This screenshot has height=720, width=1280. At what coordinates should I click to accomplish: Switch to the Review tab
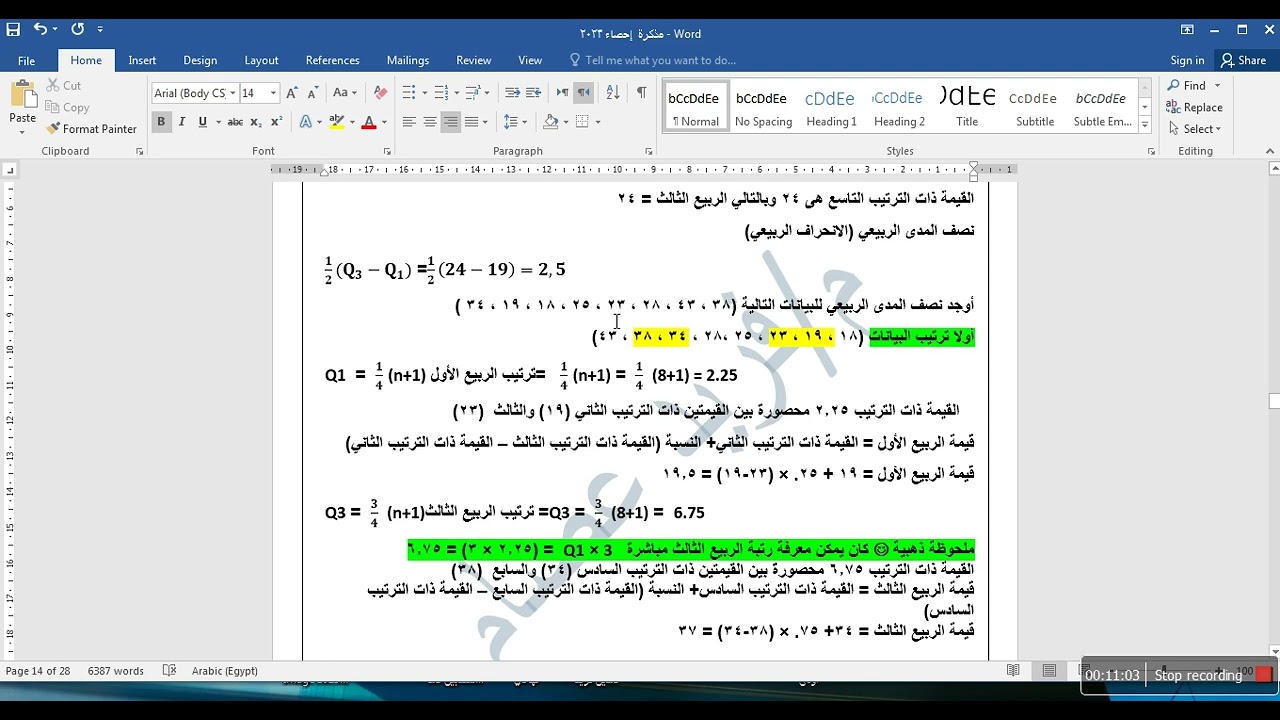pyautogui.click(x=474, y=60)
